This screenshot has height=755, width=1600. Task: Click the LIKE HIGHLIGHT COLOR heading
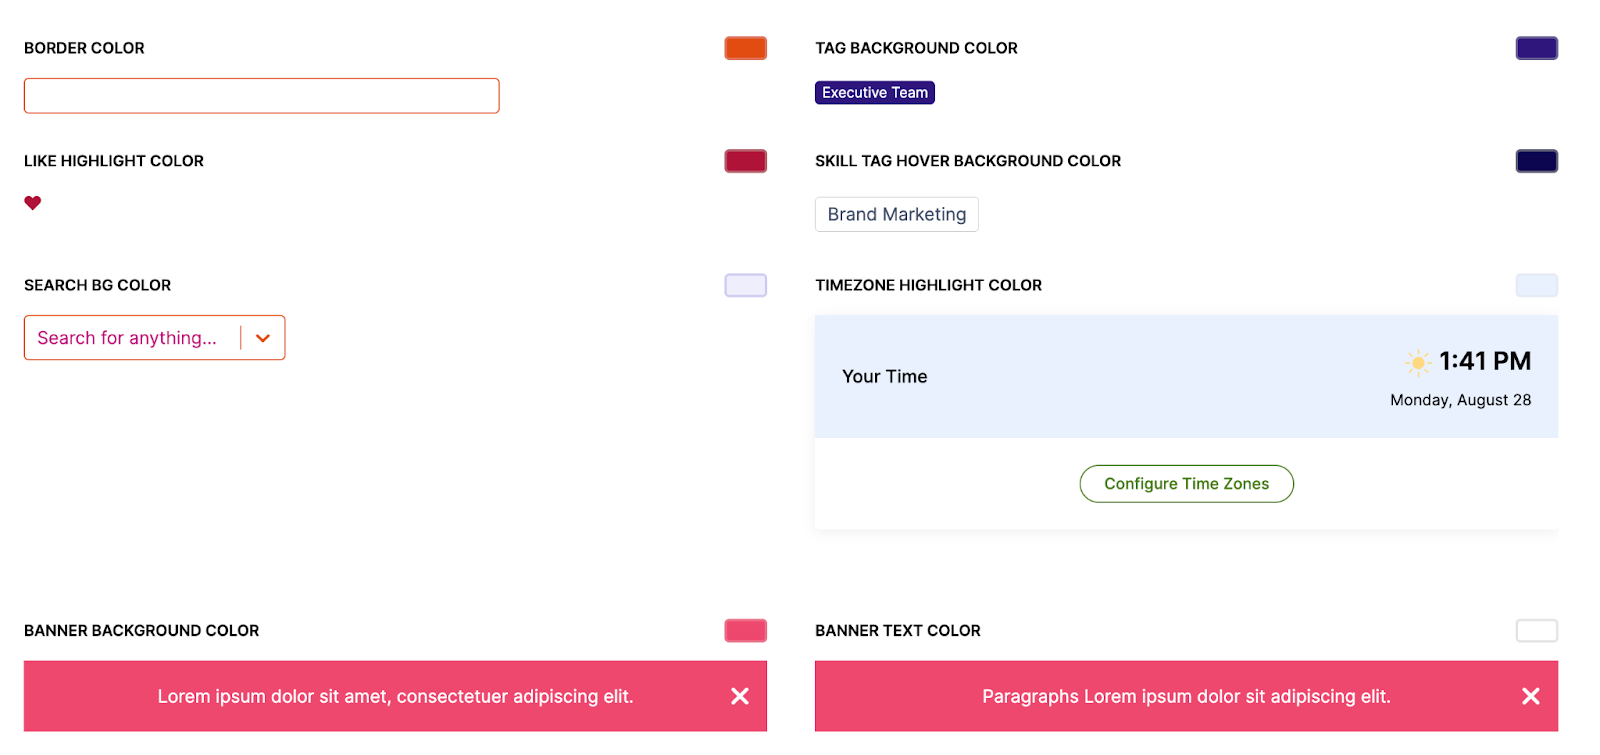(x=114, y=161)
